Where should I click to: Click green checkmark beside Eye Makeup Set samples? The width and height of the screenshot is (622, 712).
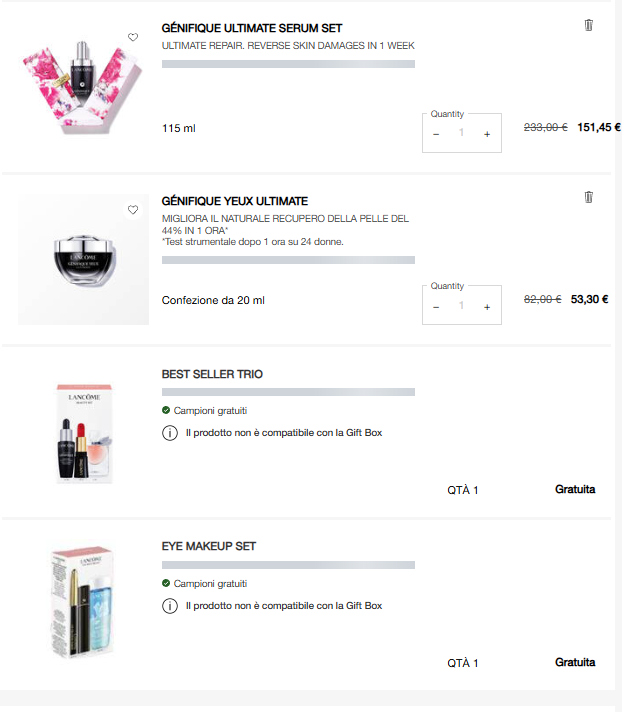tap(166, 583)
